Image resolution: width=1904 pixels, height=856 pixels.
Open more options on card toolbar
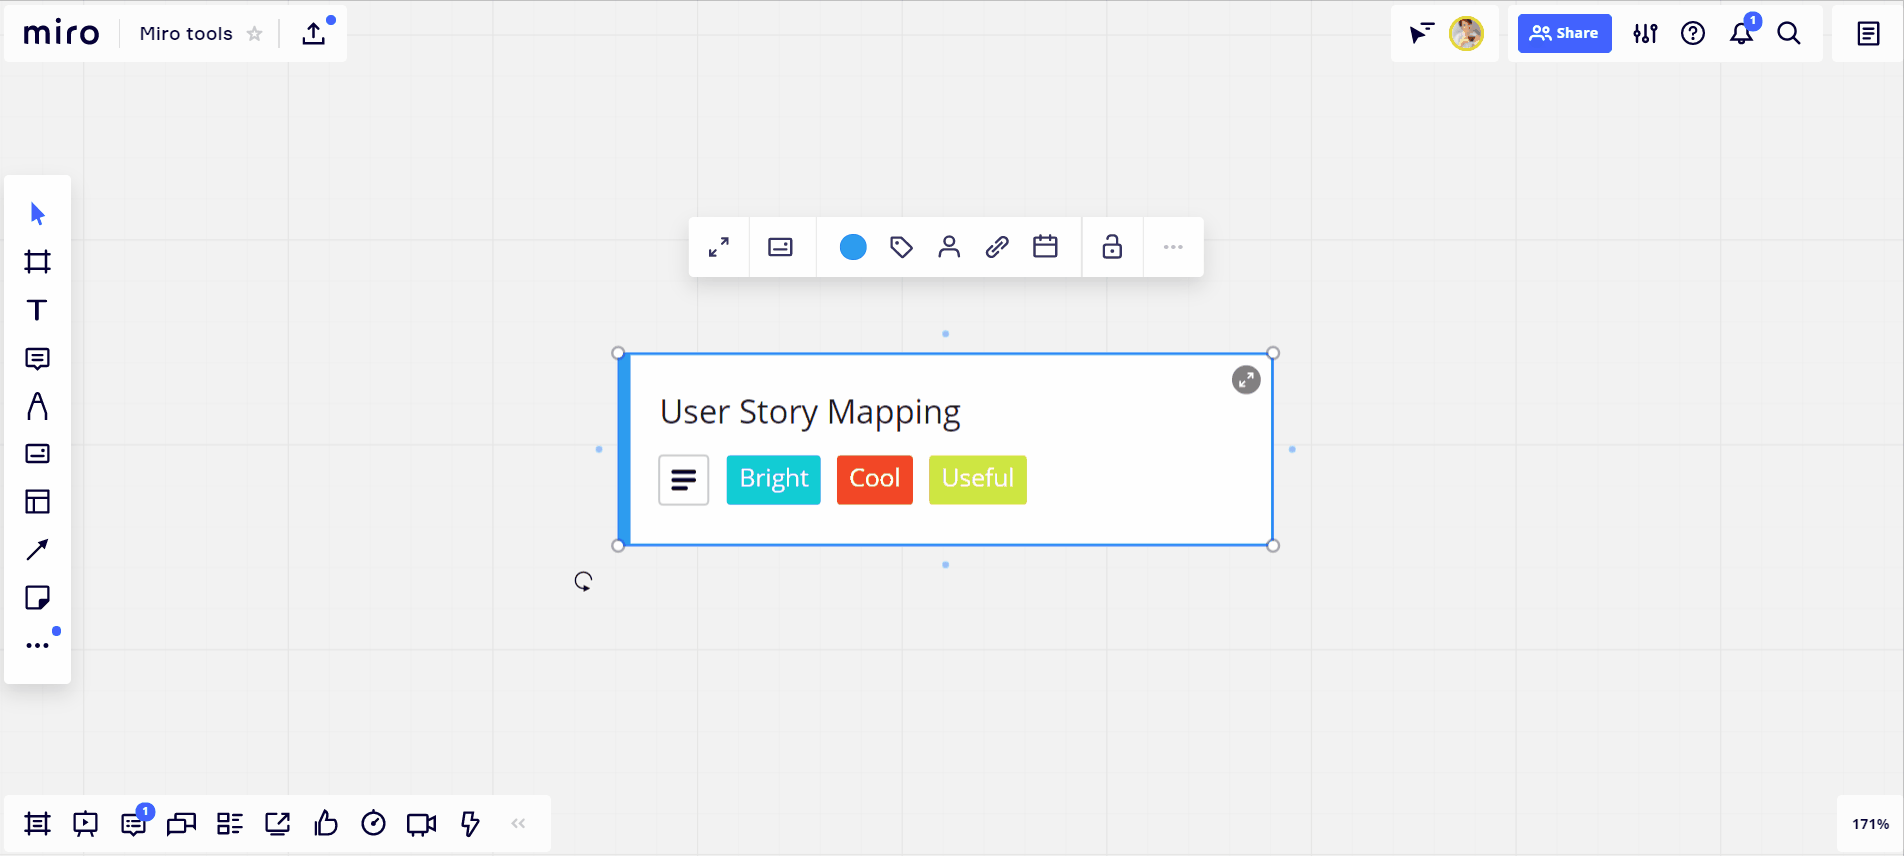click(1173, 247)
